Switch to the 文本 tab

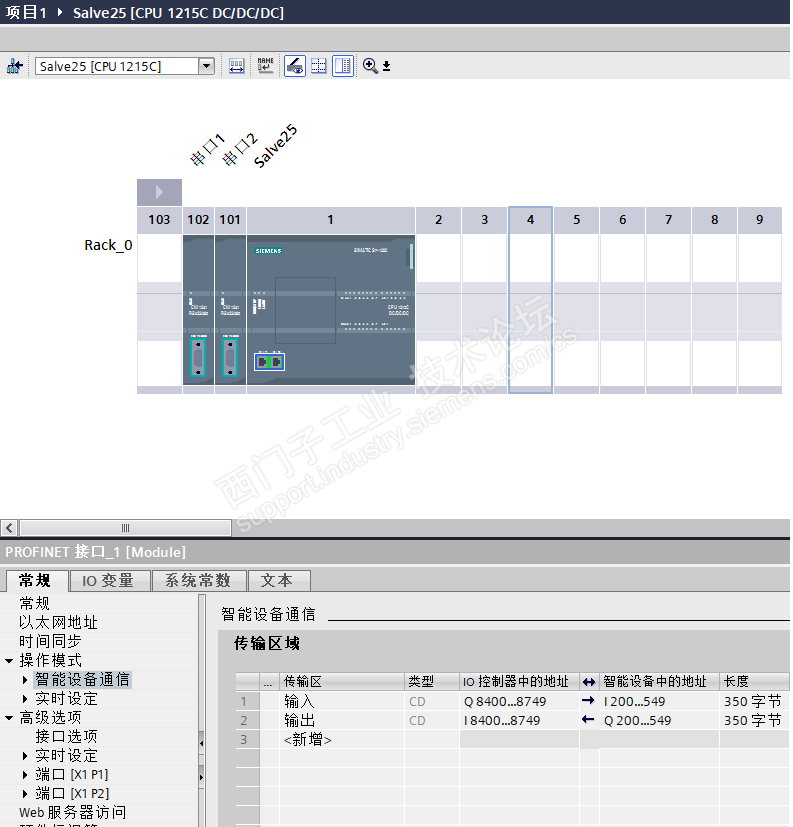277,581
